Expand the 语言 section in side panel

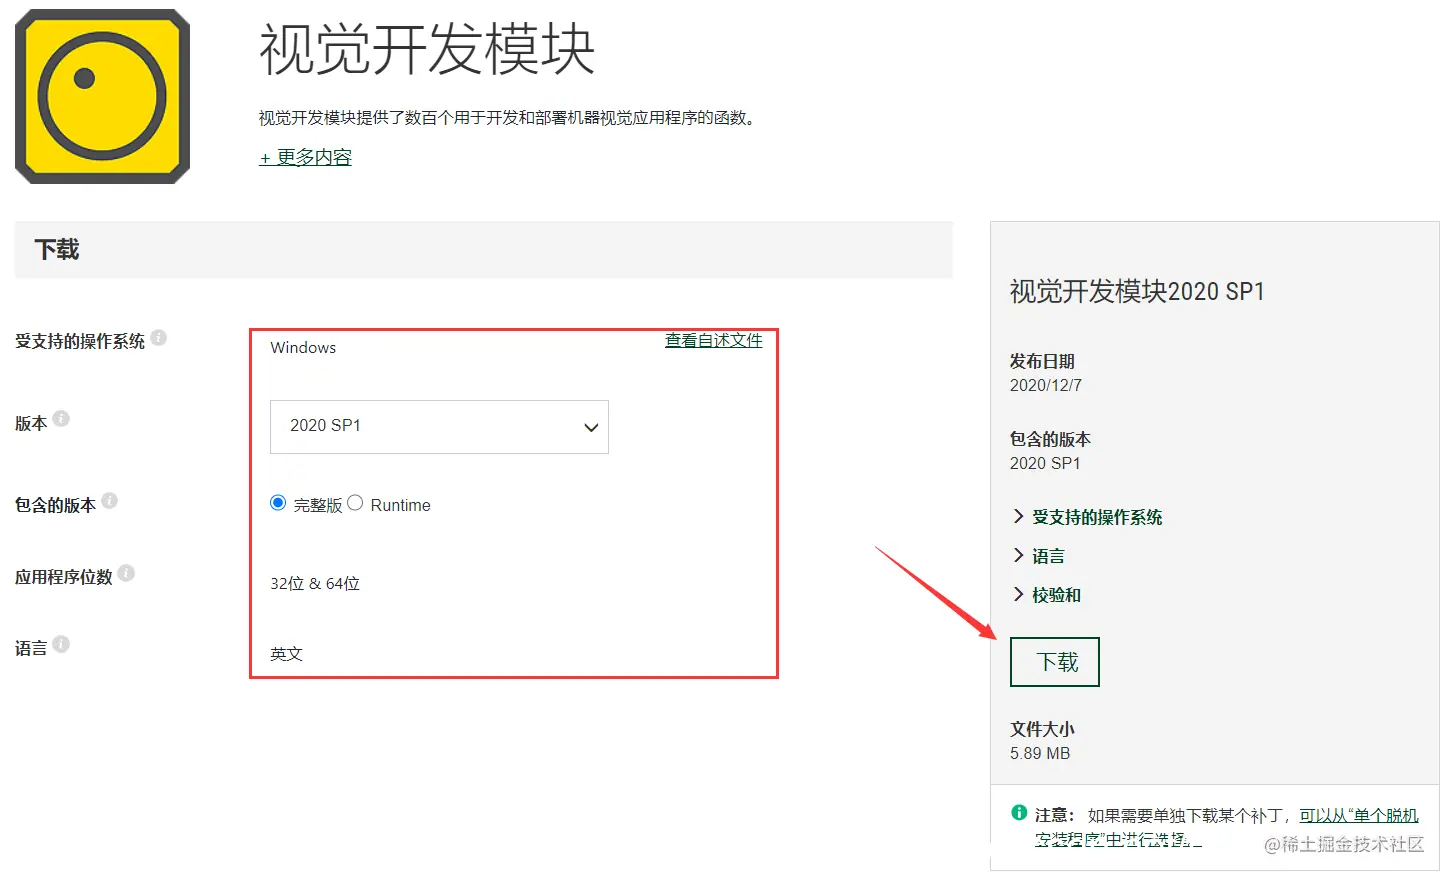tap(1039, 556)
